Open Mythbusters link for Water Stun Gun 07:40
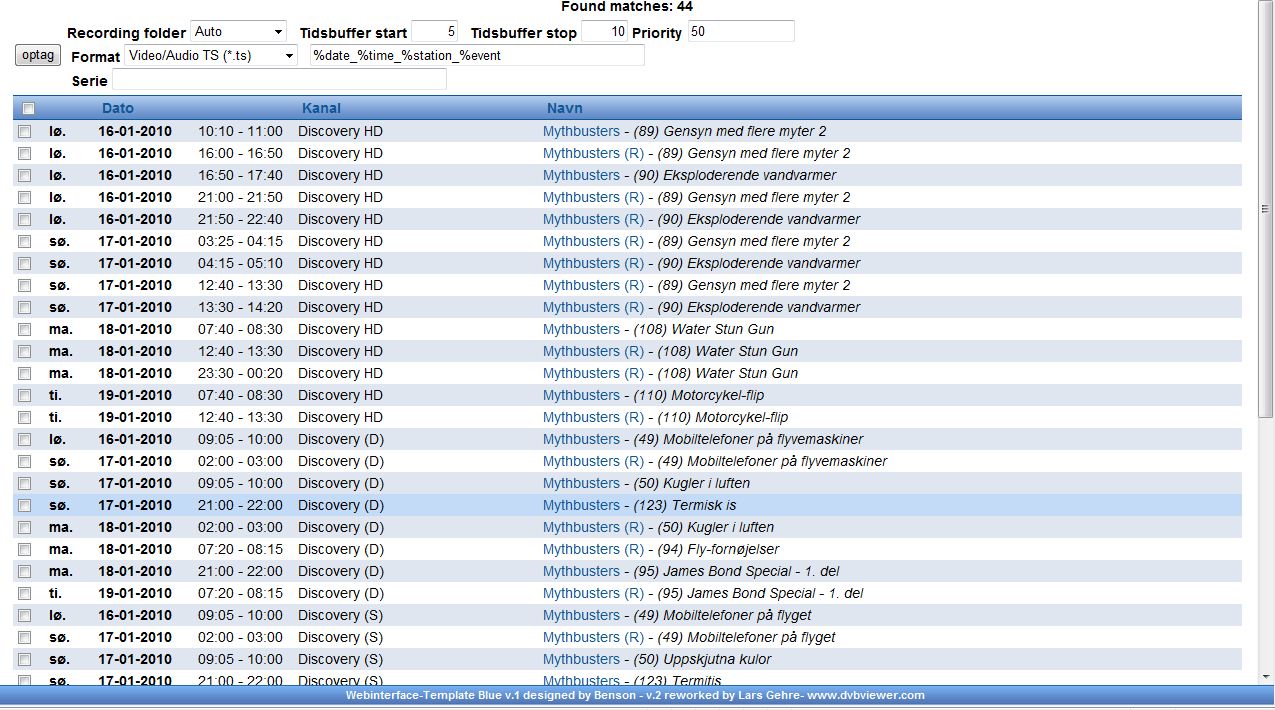 point(581,329)
